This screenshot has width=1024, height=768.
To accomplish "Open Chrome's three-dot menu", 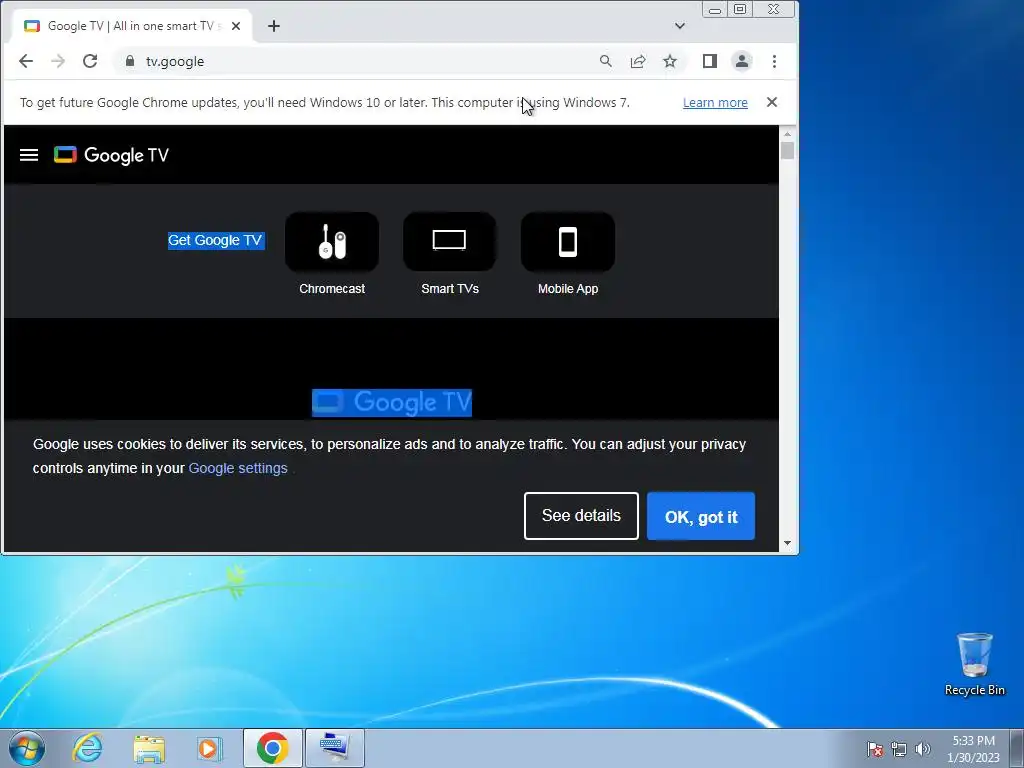I will [x=775, y=61].
